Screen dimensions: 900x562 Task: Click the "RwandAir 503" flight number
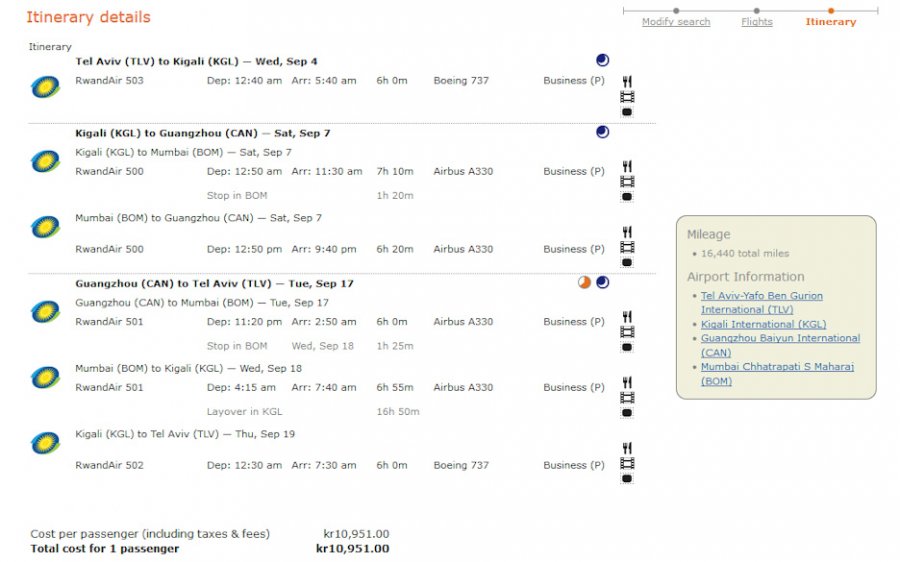[109, 80]
